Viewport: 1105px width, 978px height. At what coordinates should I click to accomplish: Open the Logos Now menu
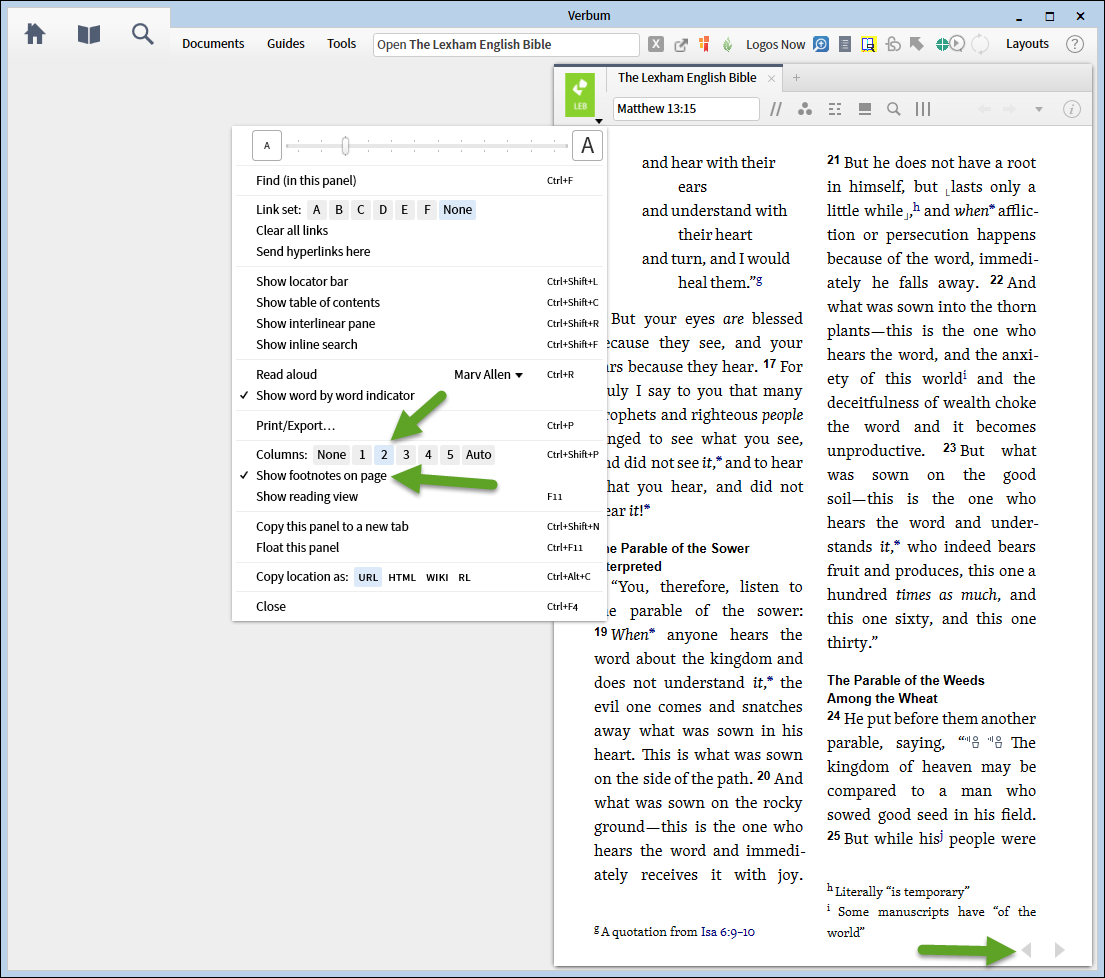click(775, 44)
